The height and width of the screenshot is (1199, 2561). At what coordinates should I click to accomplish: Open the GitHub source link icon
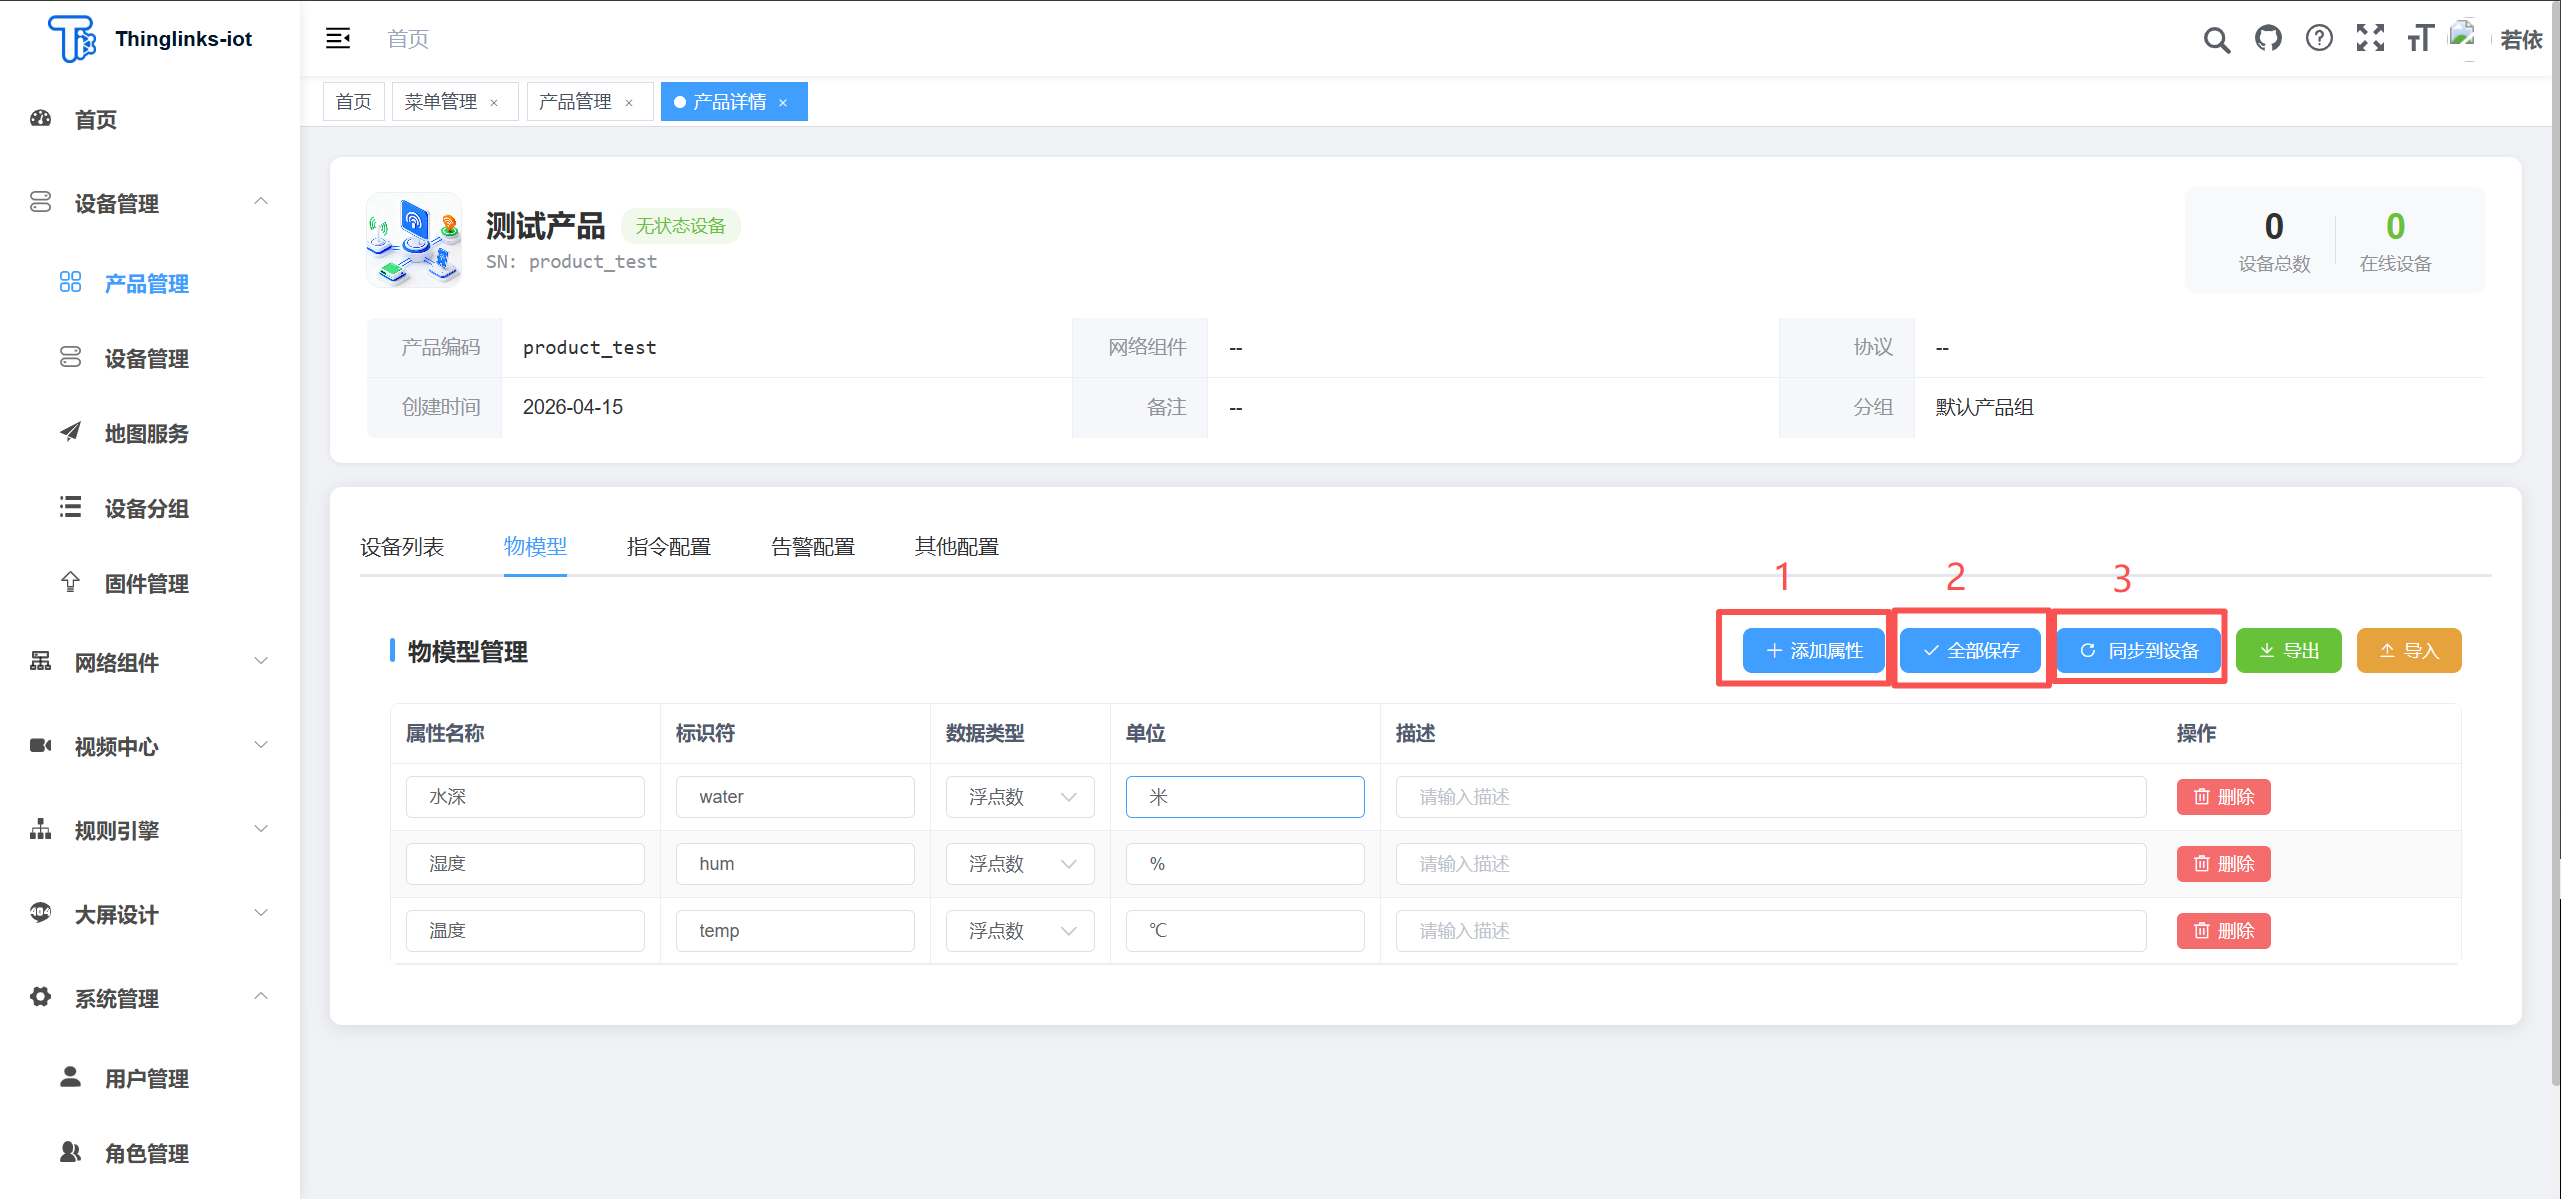2268,39
